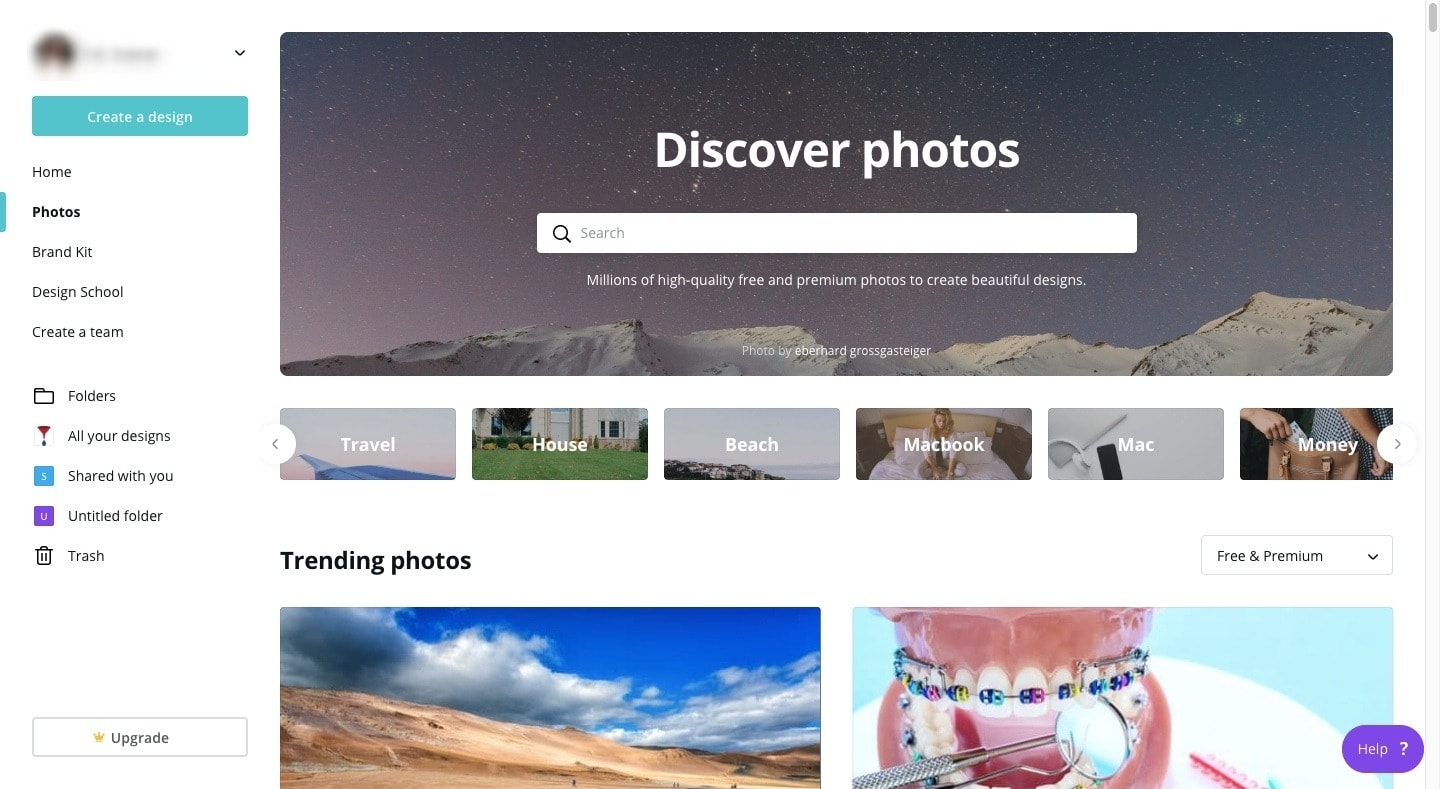This screenshot has width=1440, height=789.
Task: Click the Upgrade button
Action: [x=140, y=737]
